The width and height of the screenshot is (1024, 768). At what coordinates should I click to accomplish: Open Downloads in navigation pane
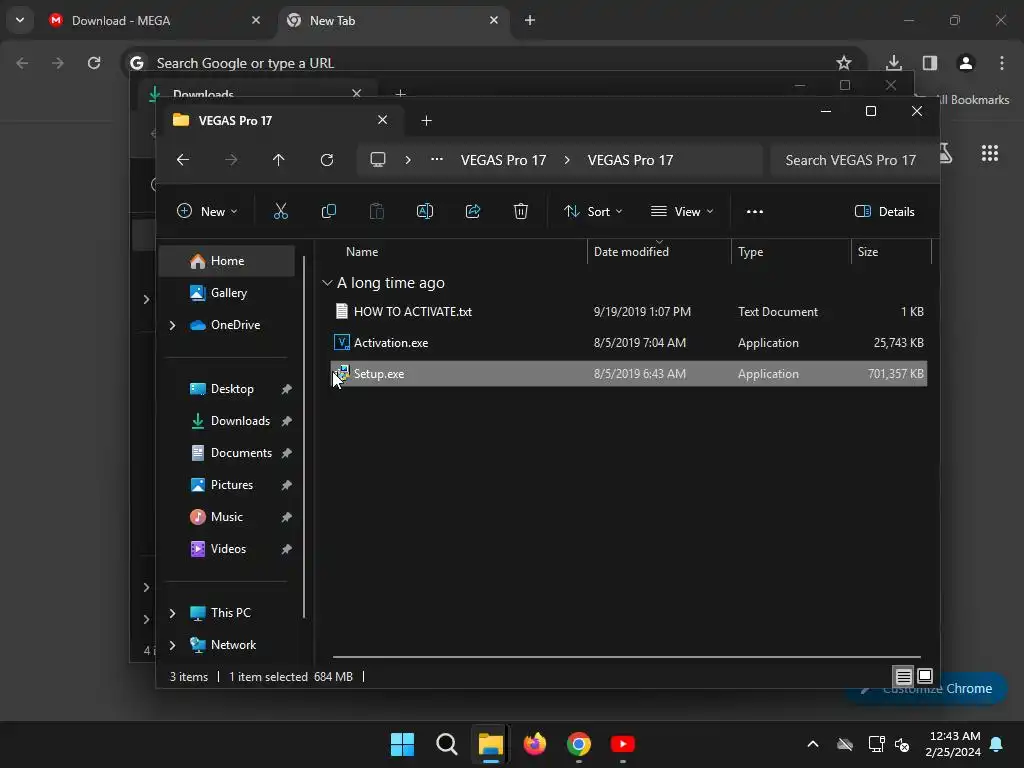click(227, 421)
